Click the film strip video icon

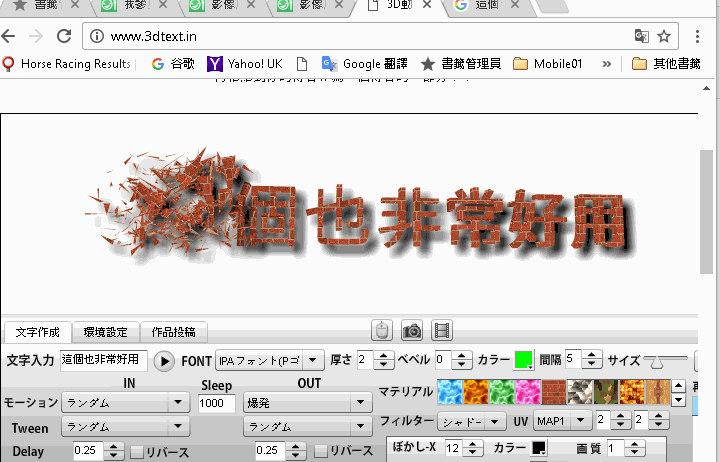coord(442,331)
